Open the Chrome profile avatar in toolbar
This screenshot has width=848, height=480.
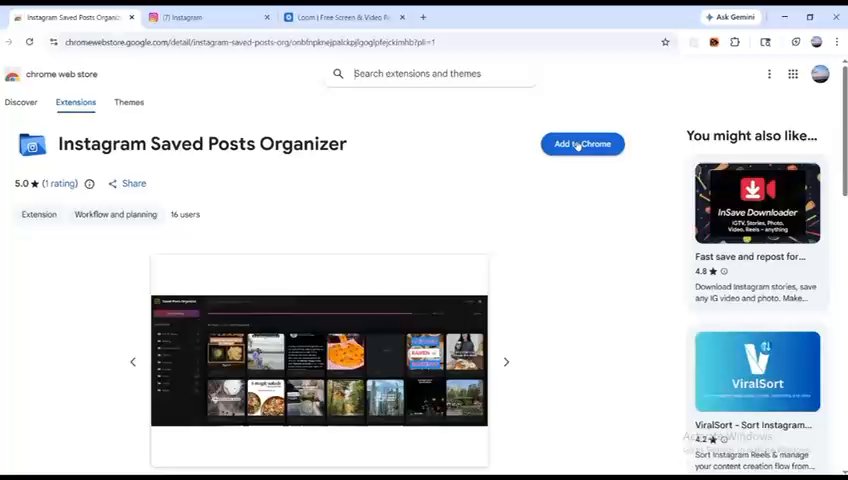817,42
